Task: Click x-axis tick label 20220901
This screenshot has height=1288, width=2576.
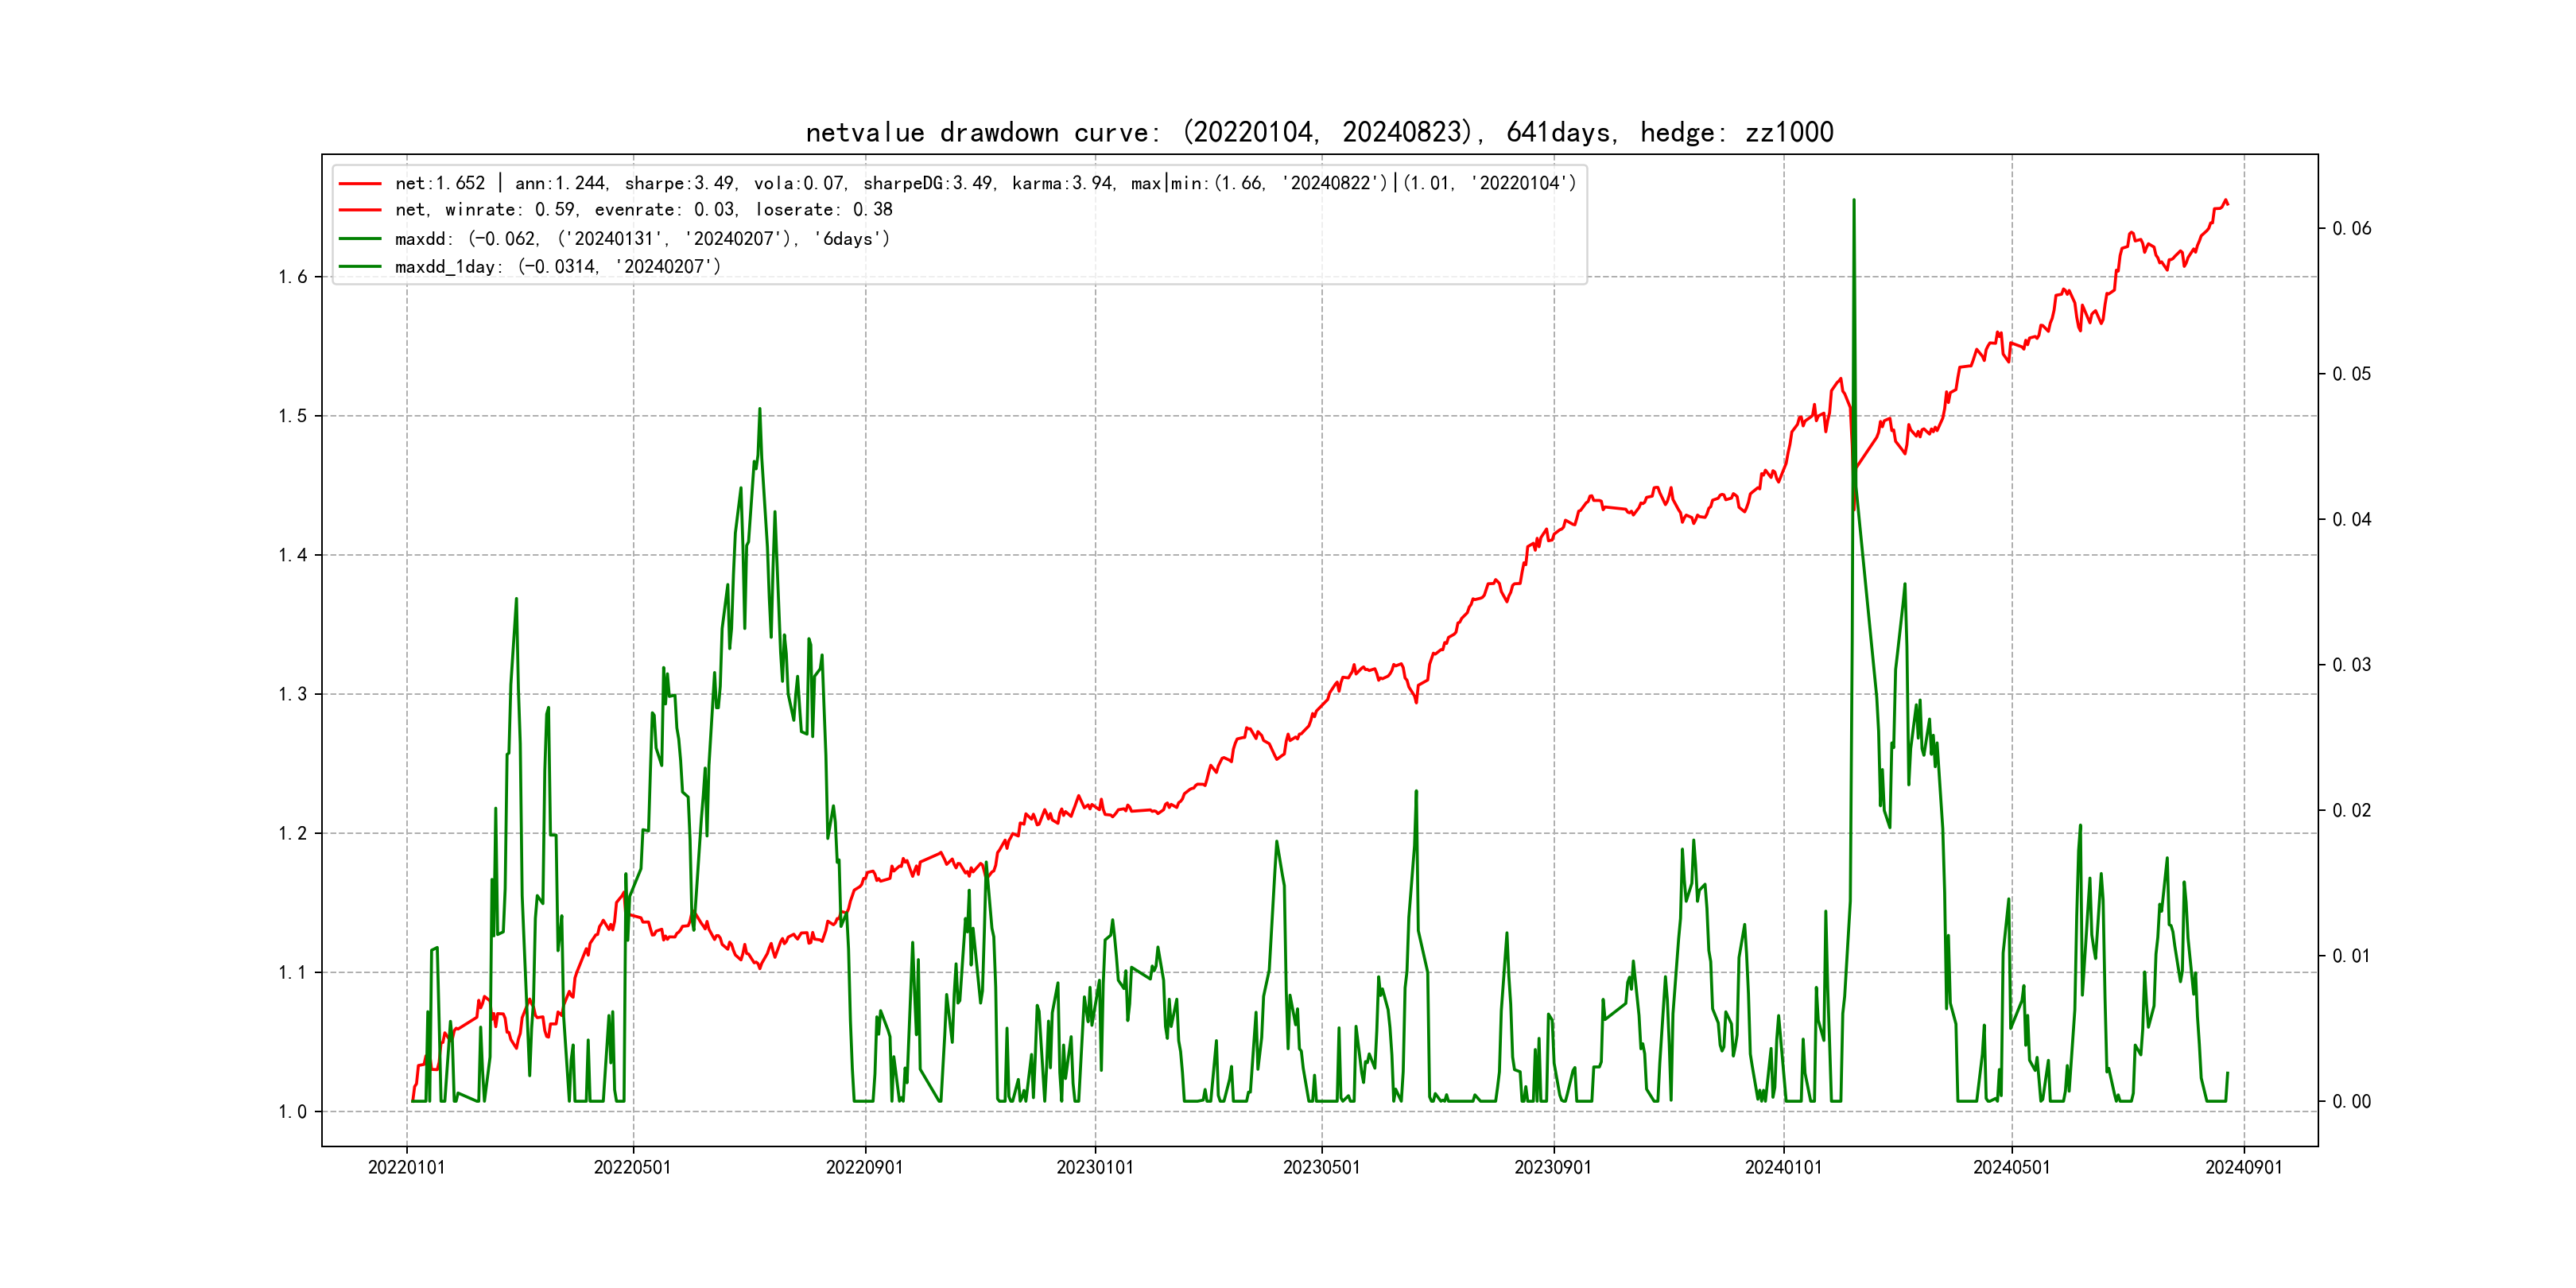Action: [x=864, y=1168]
